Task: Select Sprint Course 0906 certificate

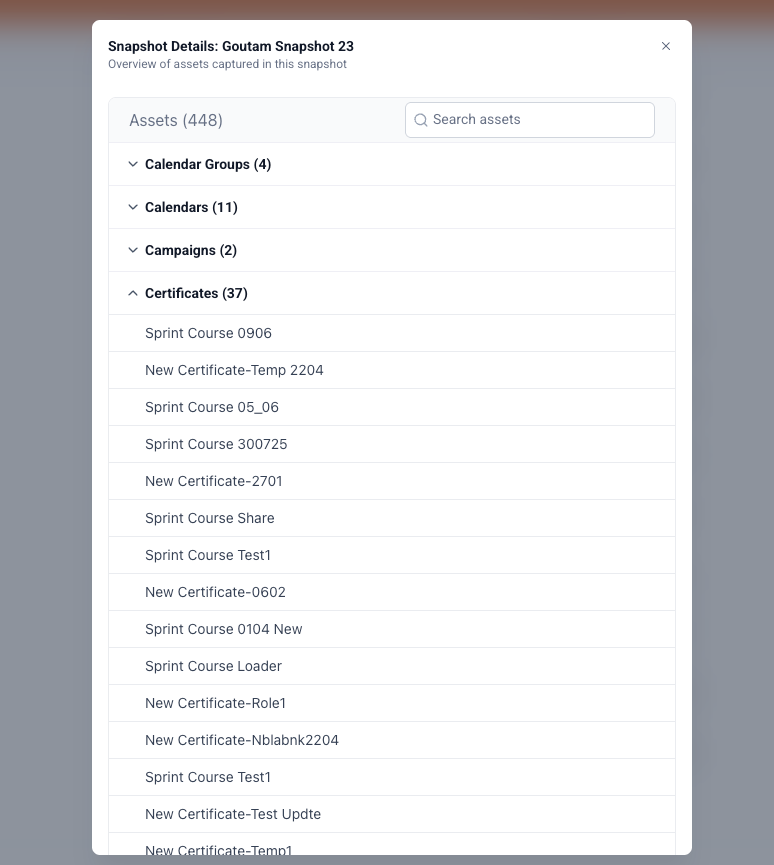Action: click(x=208, y=333)
